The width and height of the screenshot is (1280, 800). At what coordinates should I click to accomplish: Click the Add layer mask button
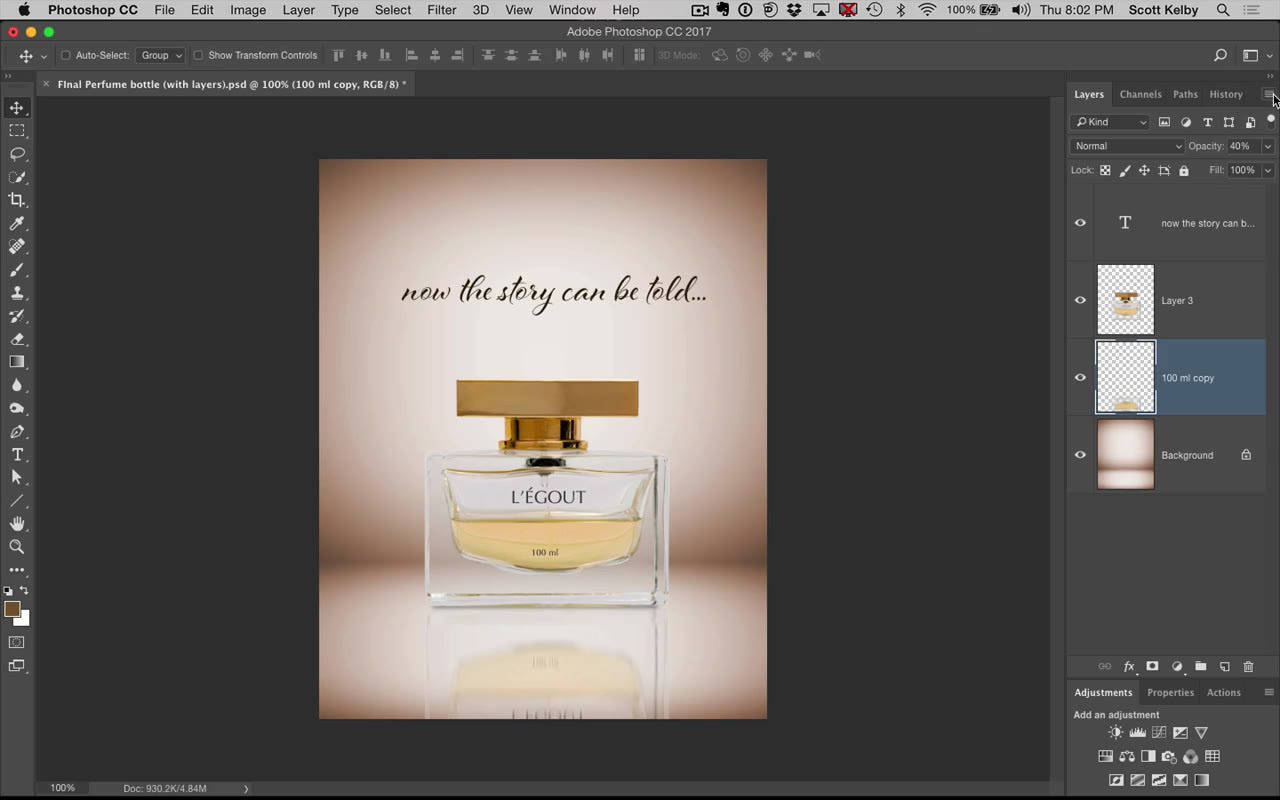click(1152, 666)
